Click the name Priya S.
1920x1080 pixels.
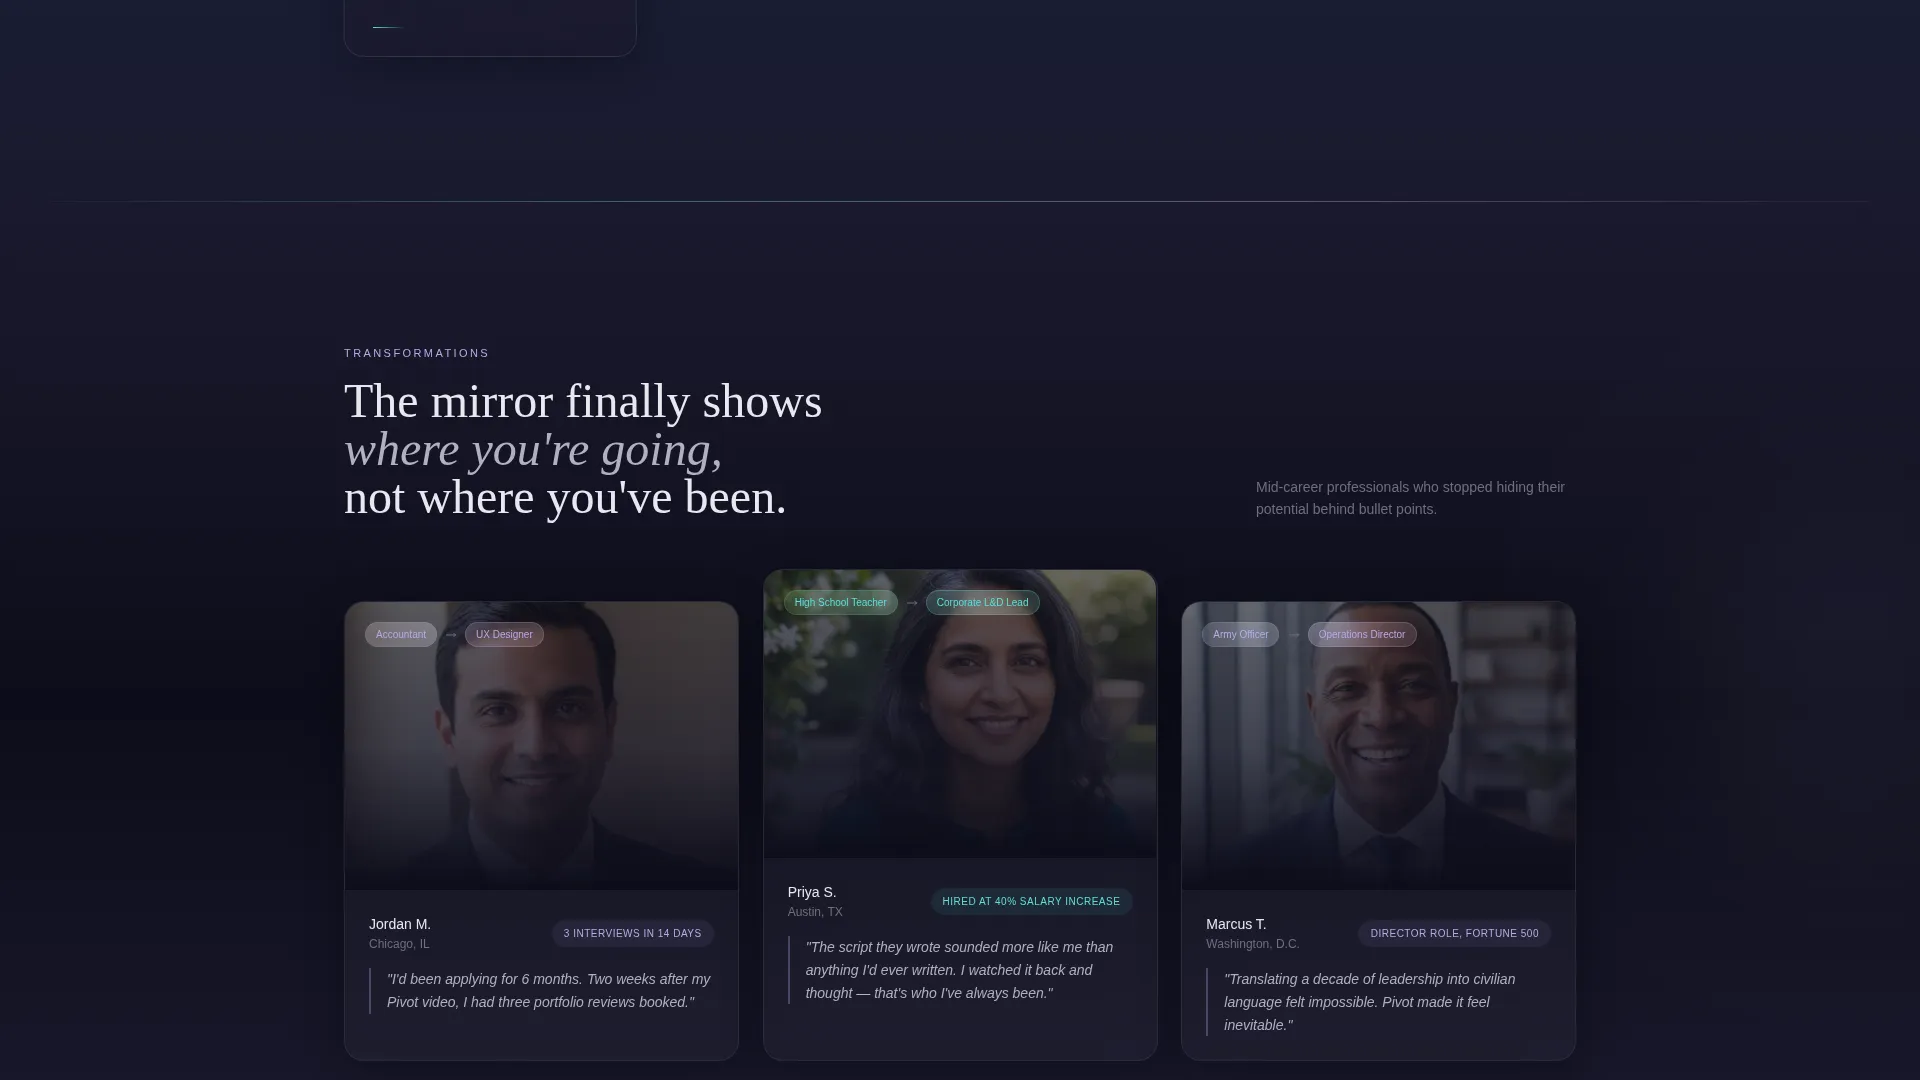click(x=812, y=893)
